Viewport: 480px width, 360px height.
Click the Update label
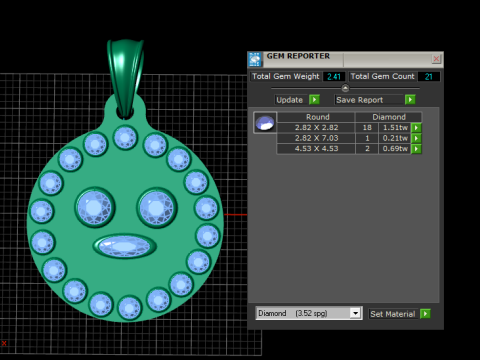coord(289,100)
